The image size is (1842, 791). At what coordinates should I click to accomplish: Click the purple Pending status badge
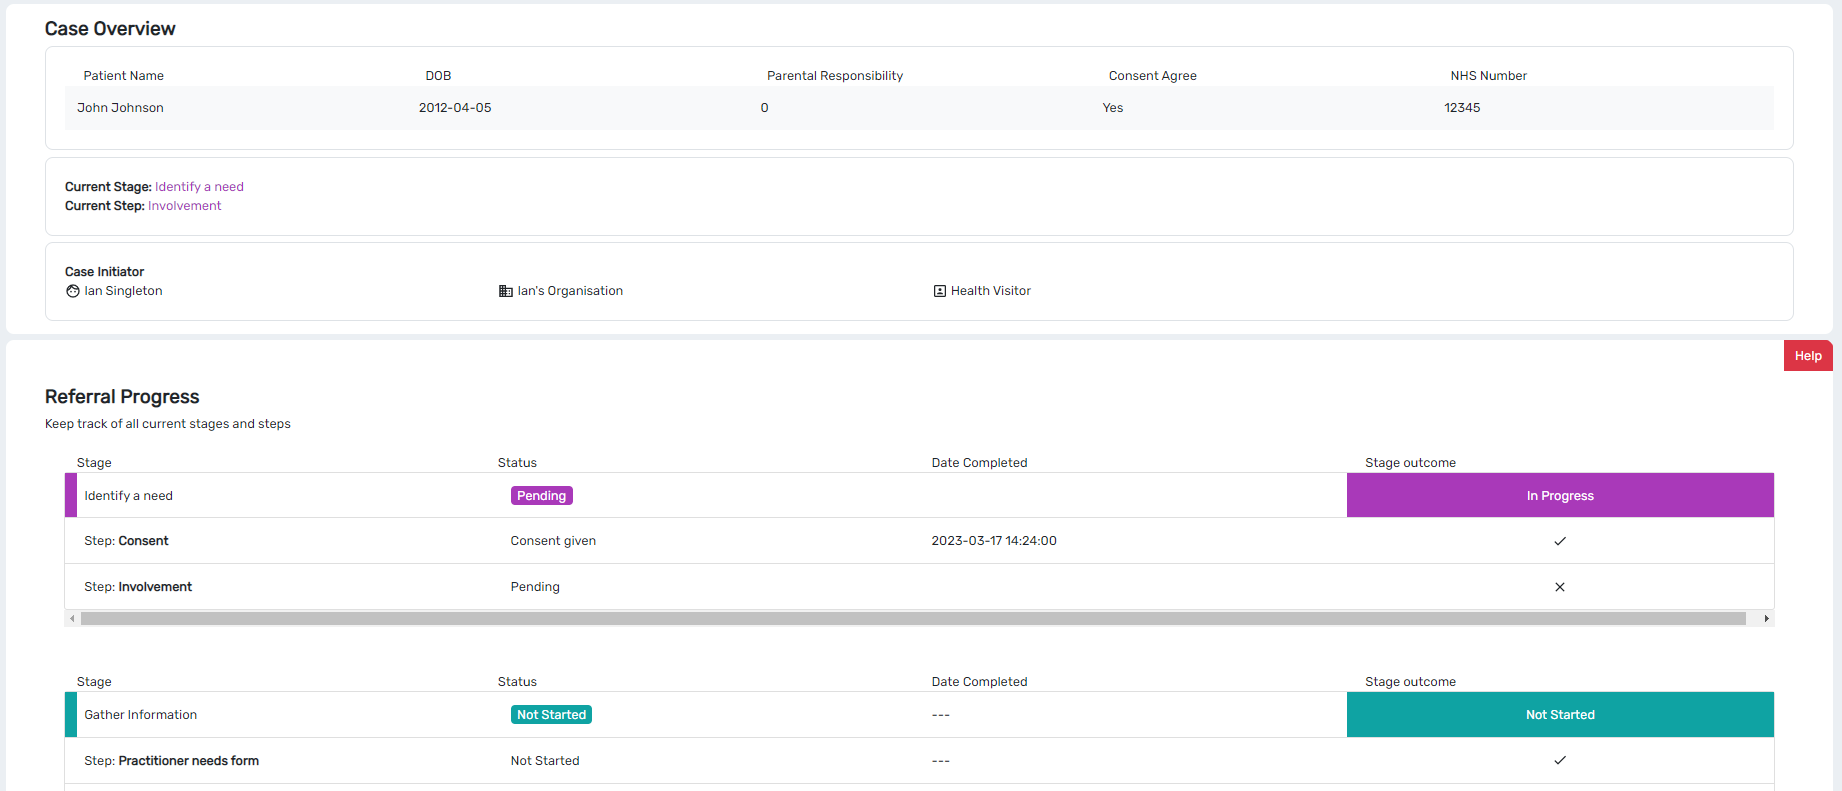[x=542, y=496]
